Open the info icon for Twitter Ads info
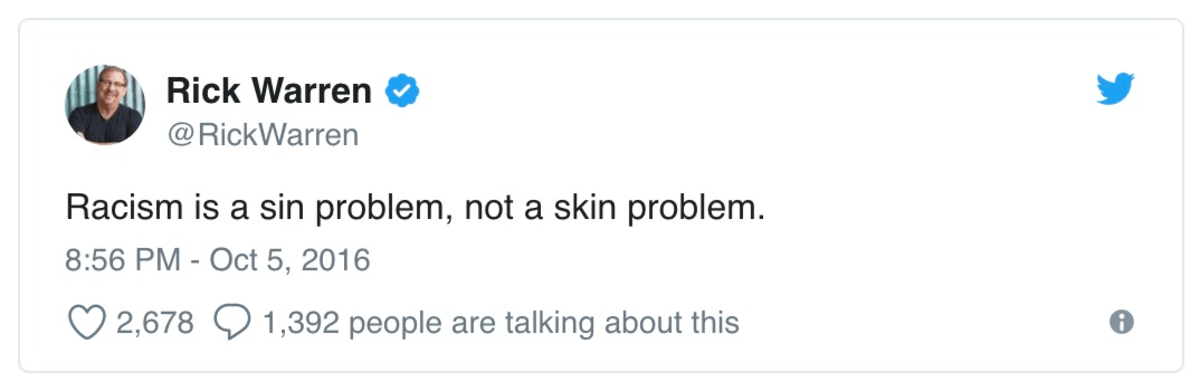1200x391 pixels. [1122, 322]
